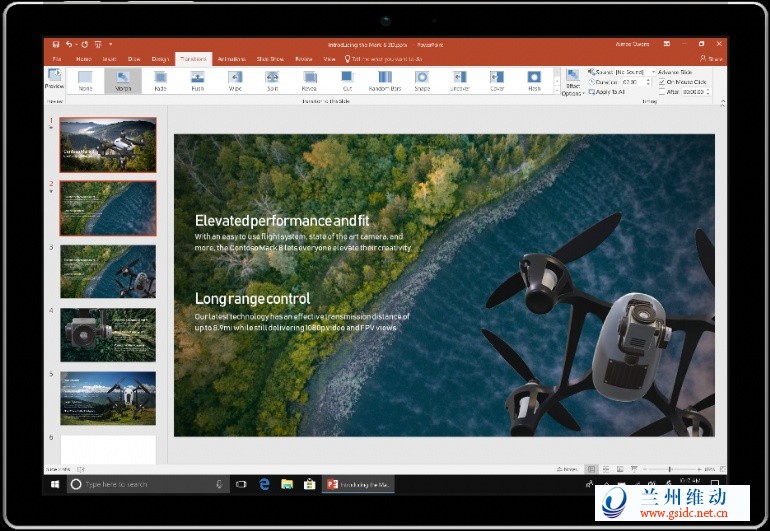Select slide 3 thumbnail
The height and width of the screenshot is (531, 770).
coord(108,270)
